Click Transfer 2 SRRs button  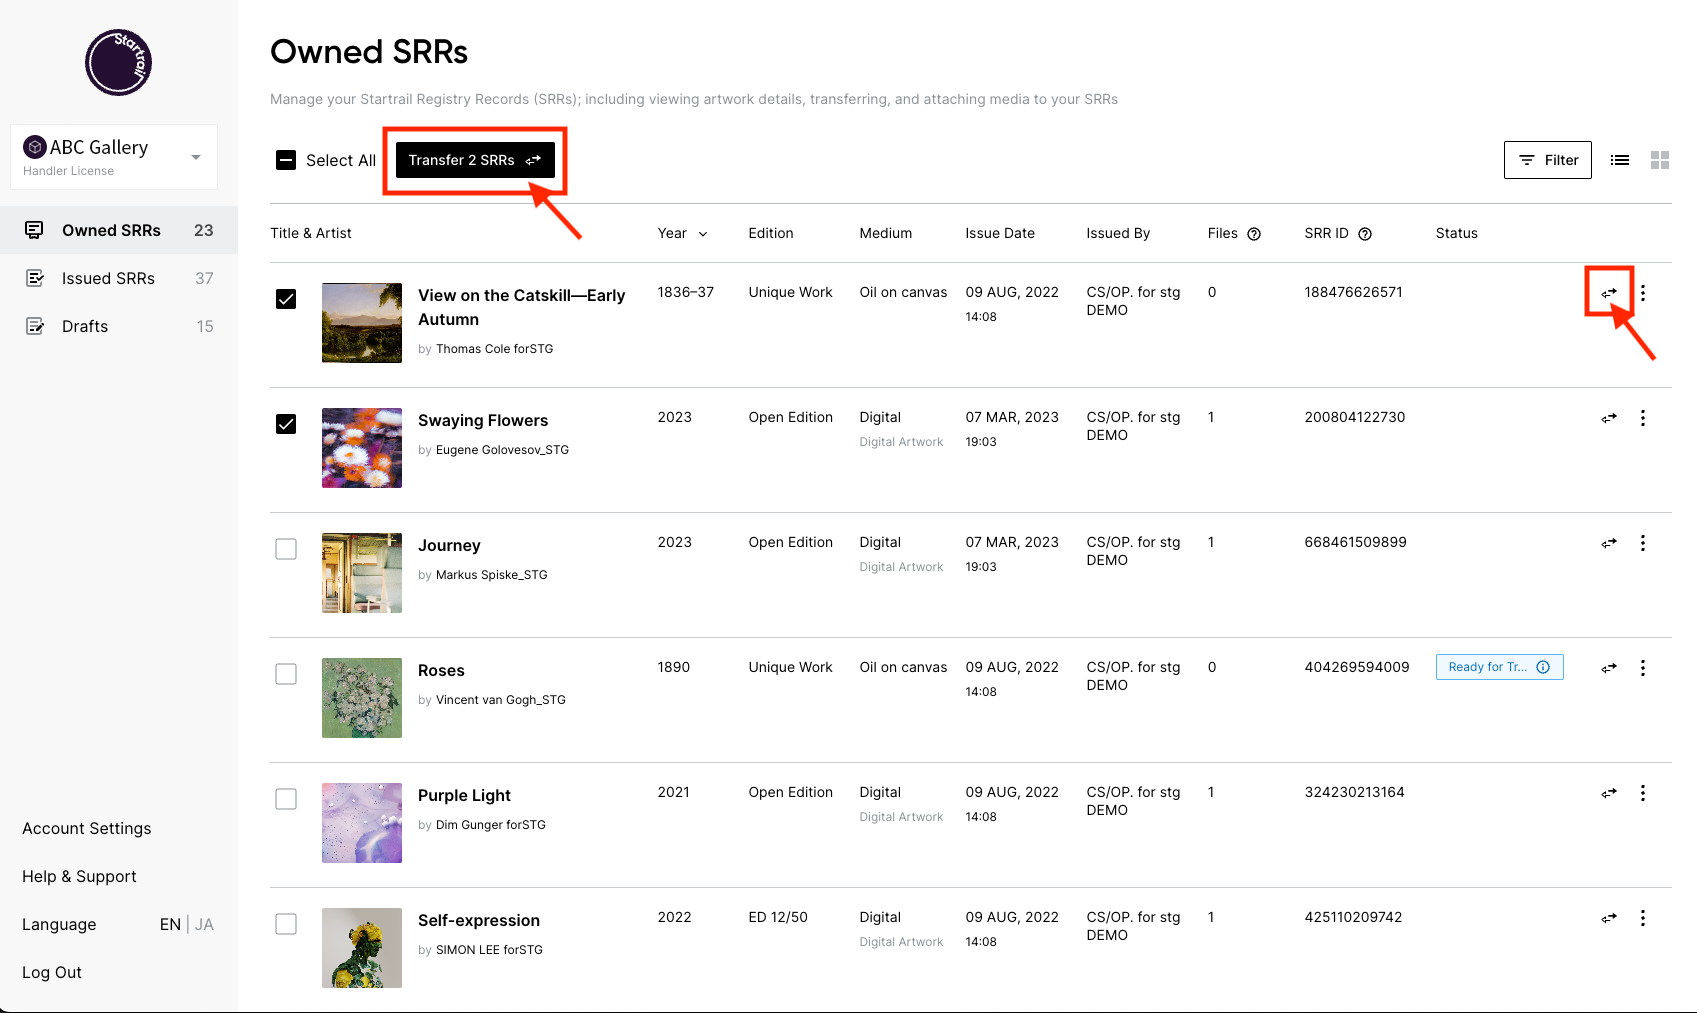475,160
